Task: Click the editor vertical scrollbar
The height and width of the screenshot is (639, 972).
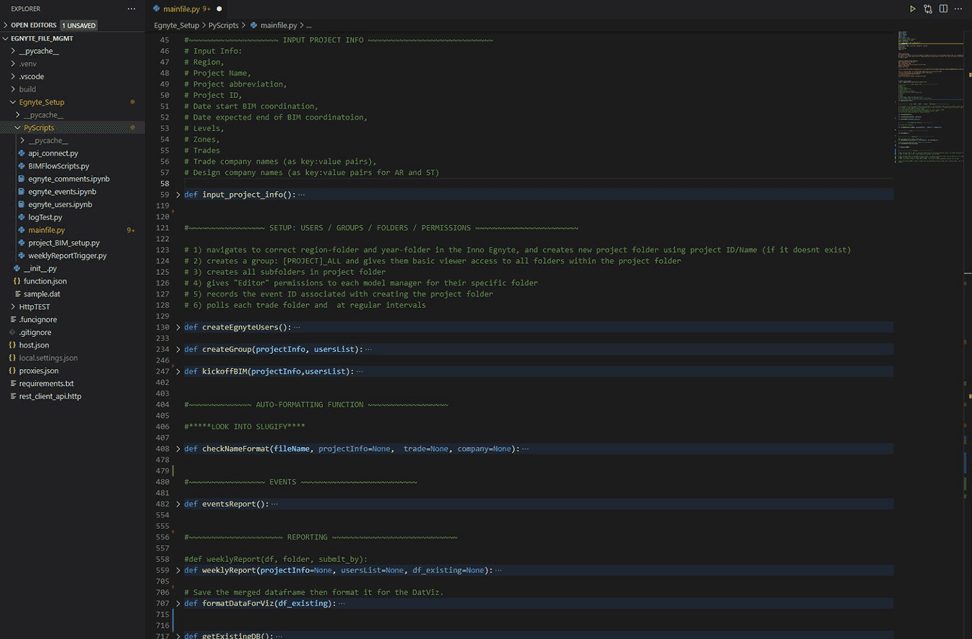Action: point(968,335)
